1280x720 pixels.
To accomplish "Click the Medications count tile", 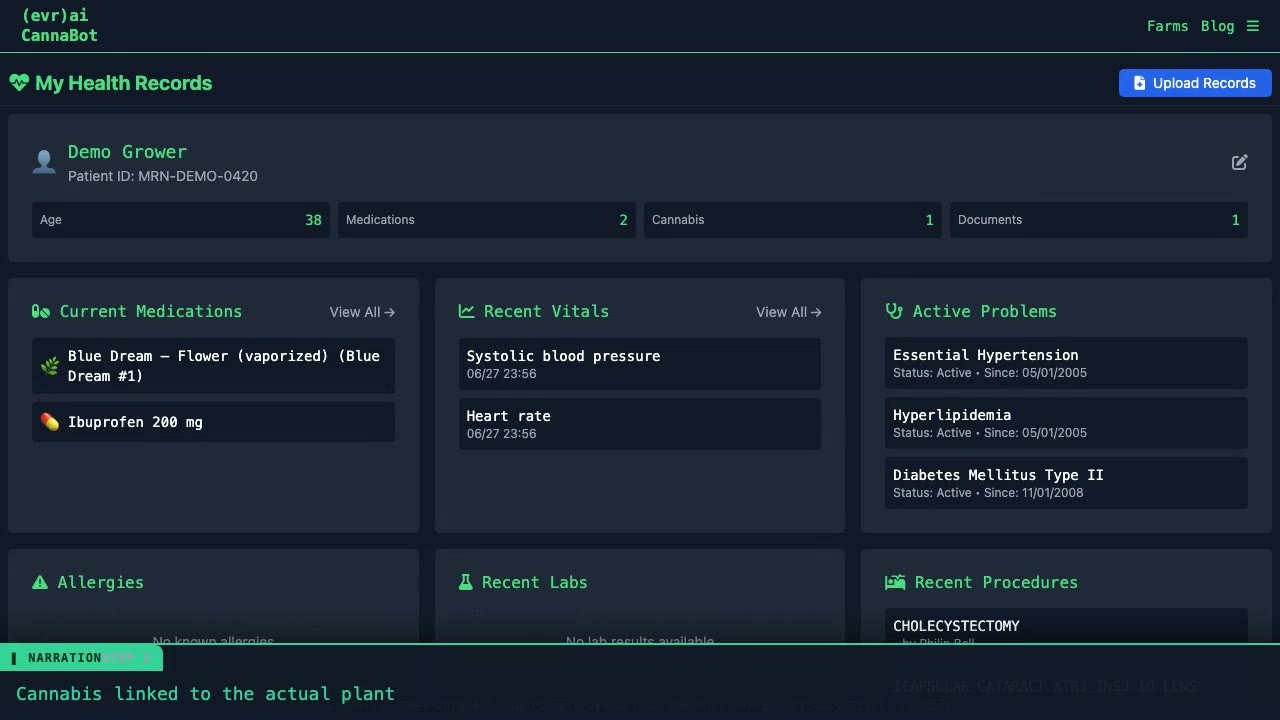I will pyautogui.click(x=487, y=220).
